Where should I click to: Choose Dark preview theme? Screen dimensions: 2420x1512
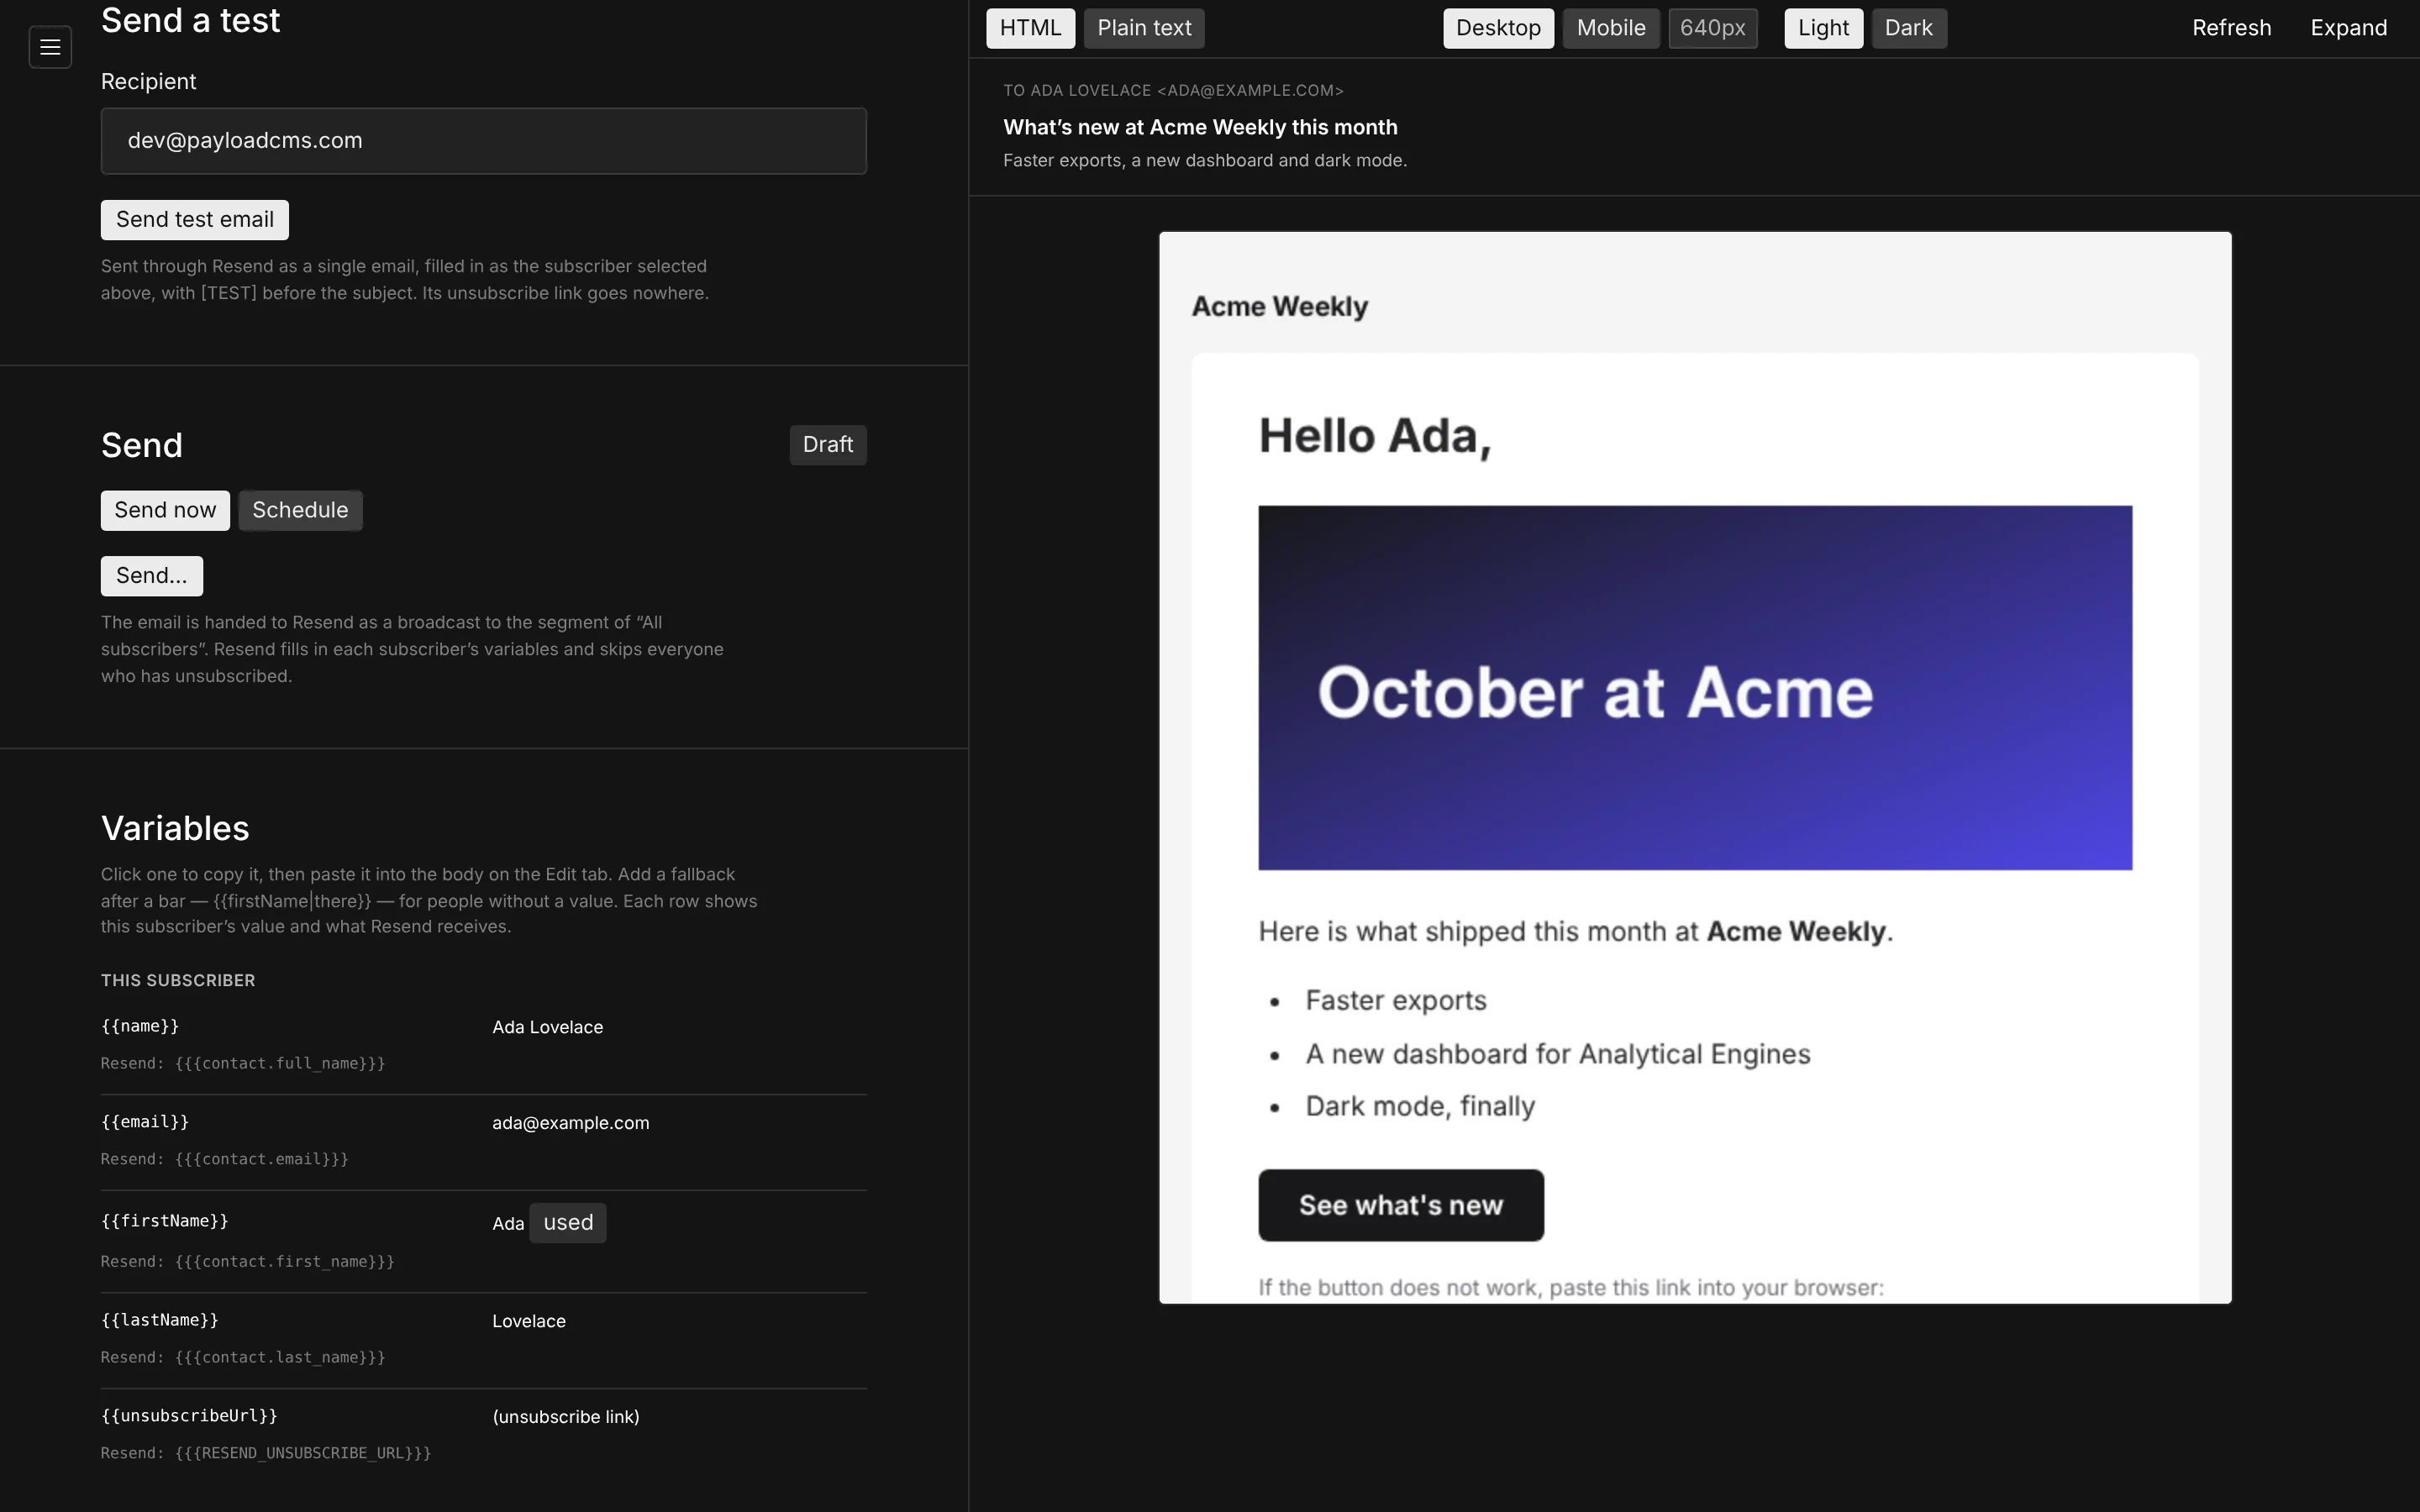pyautogui.click(x=1909, y=28)
